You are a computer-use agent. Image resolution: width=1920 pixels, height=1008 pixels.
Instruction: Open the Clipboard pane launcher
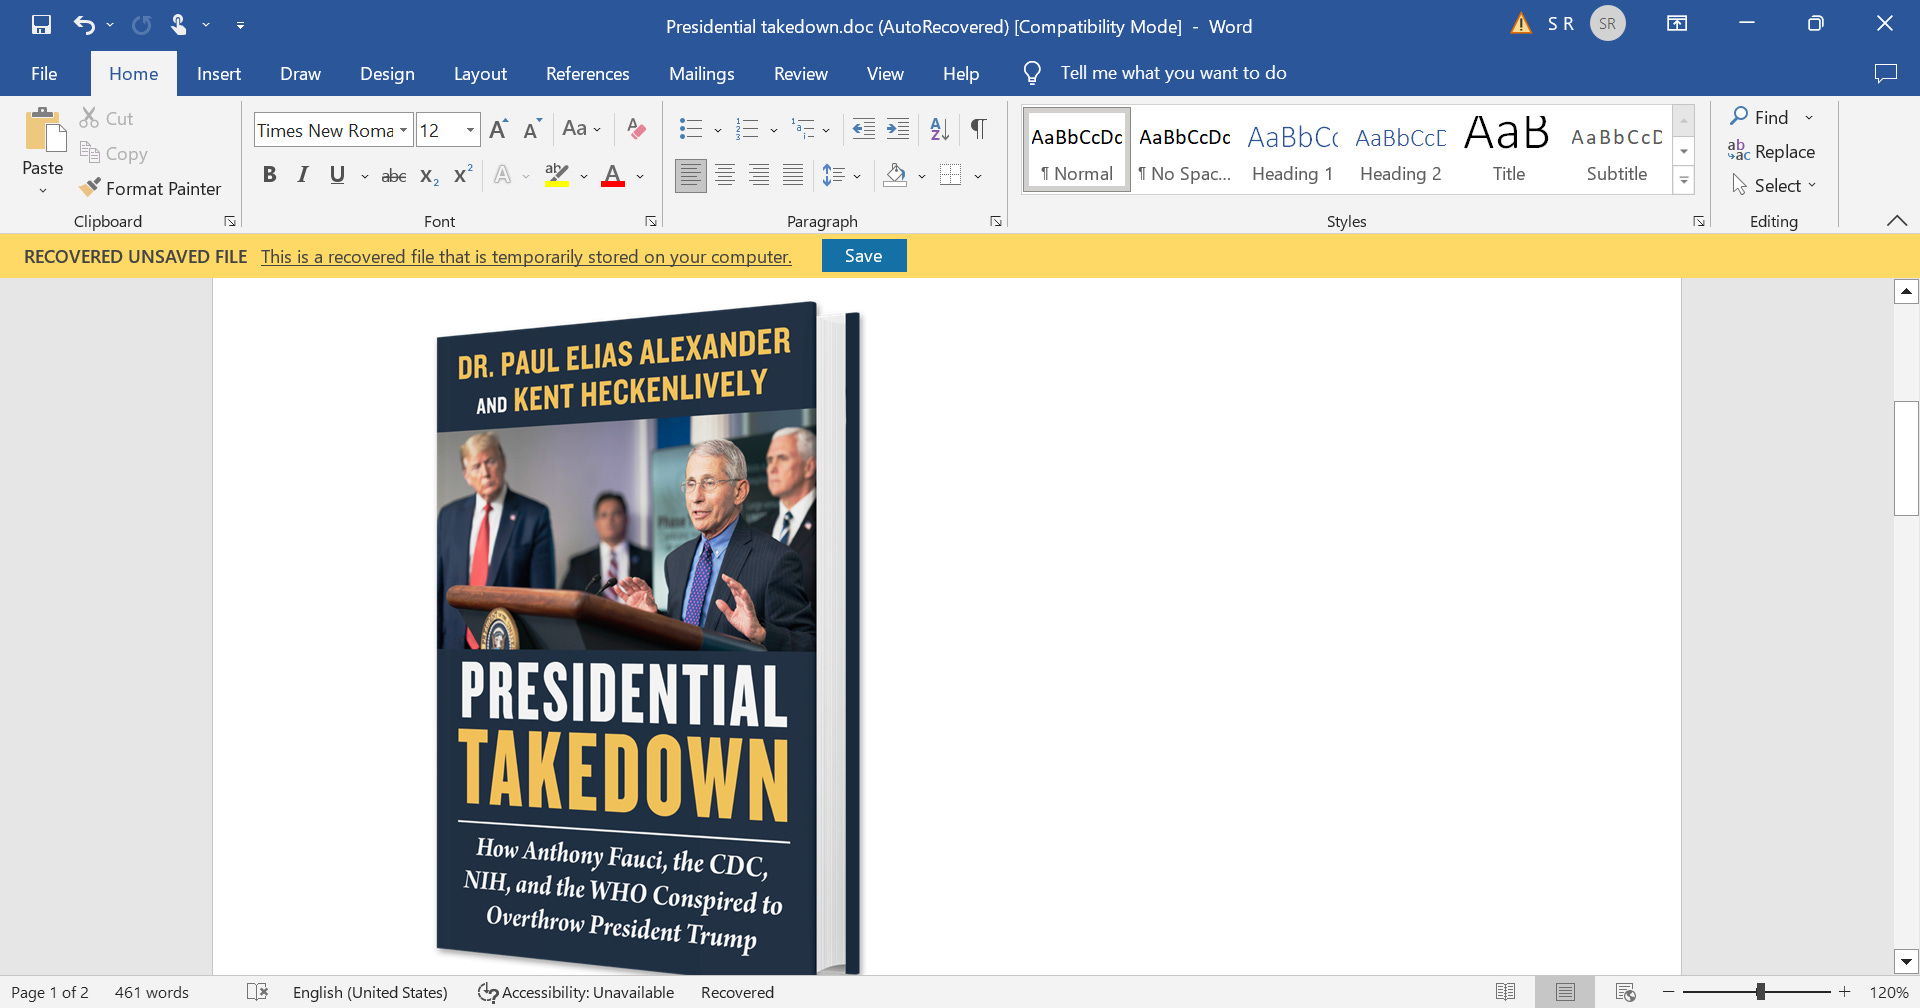click(230, 221)
